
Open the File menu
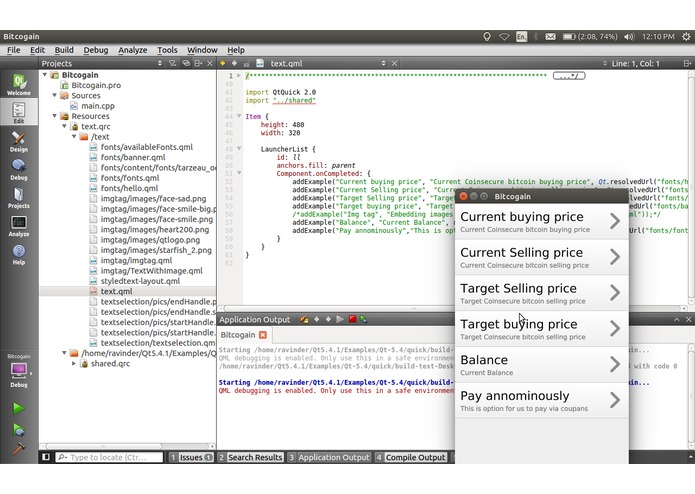click(x=14, y=50)
